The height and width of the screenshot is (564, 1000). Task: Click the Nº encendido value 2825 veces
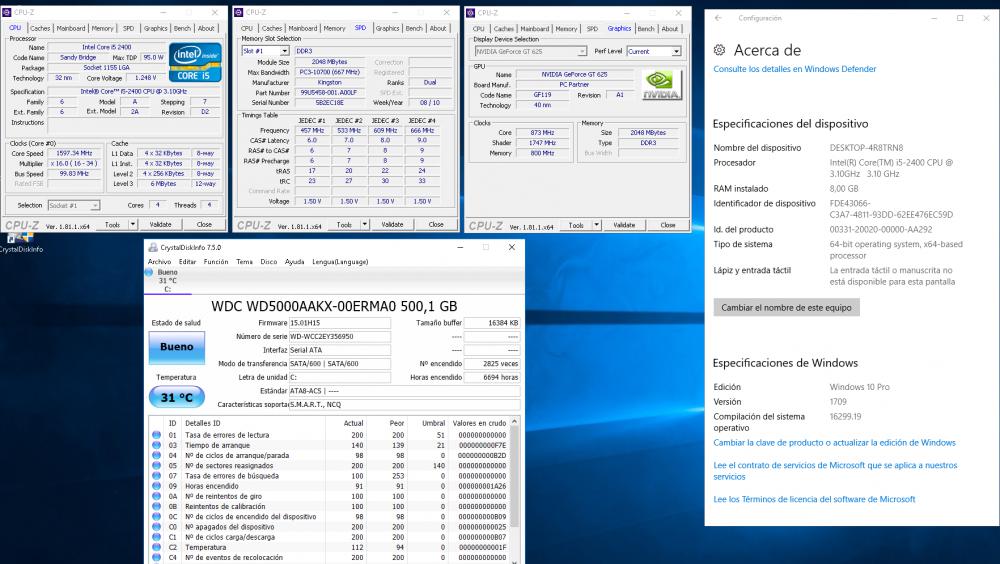coord(491,364)
